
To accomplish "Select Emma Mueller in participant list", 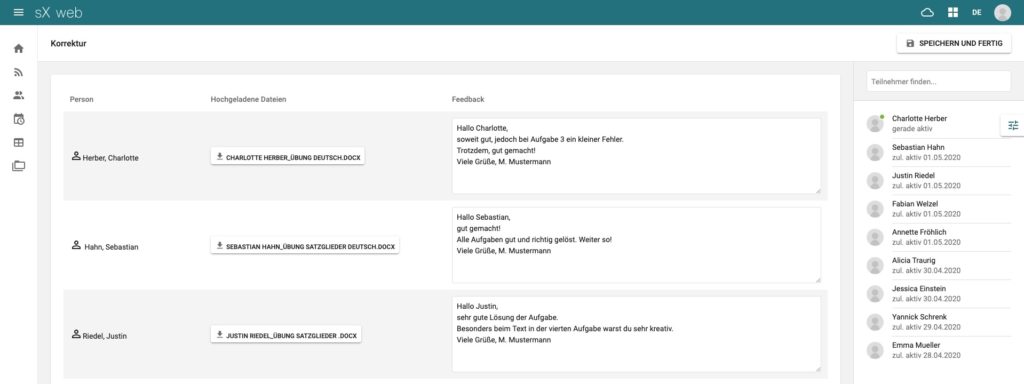I will pyautogui.click(x=938, y=350).
